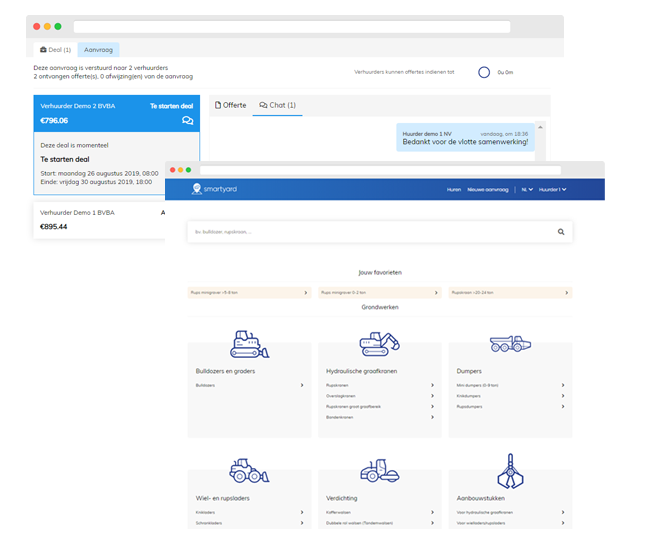This screenshot has width=650, height=550.
Task: Open the Knikdumpers subcategory row
Action: click(510, 396)
